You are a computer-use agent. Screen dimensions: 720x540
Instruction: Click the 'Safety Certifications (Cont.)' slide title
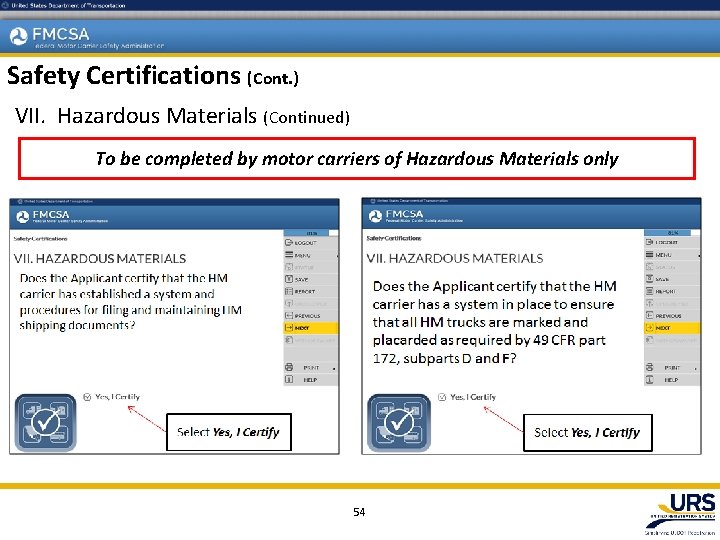click(x=153, y=75)
